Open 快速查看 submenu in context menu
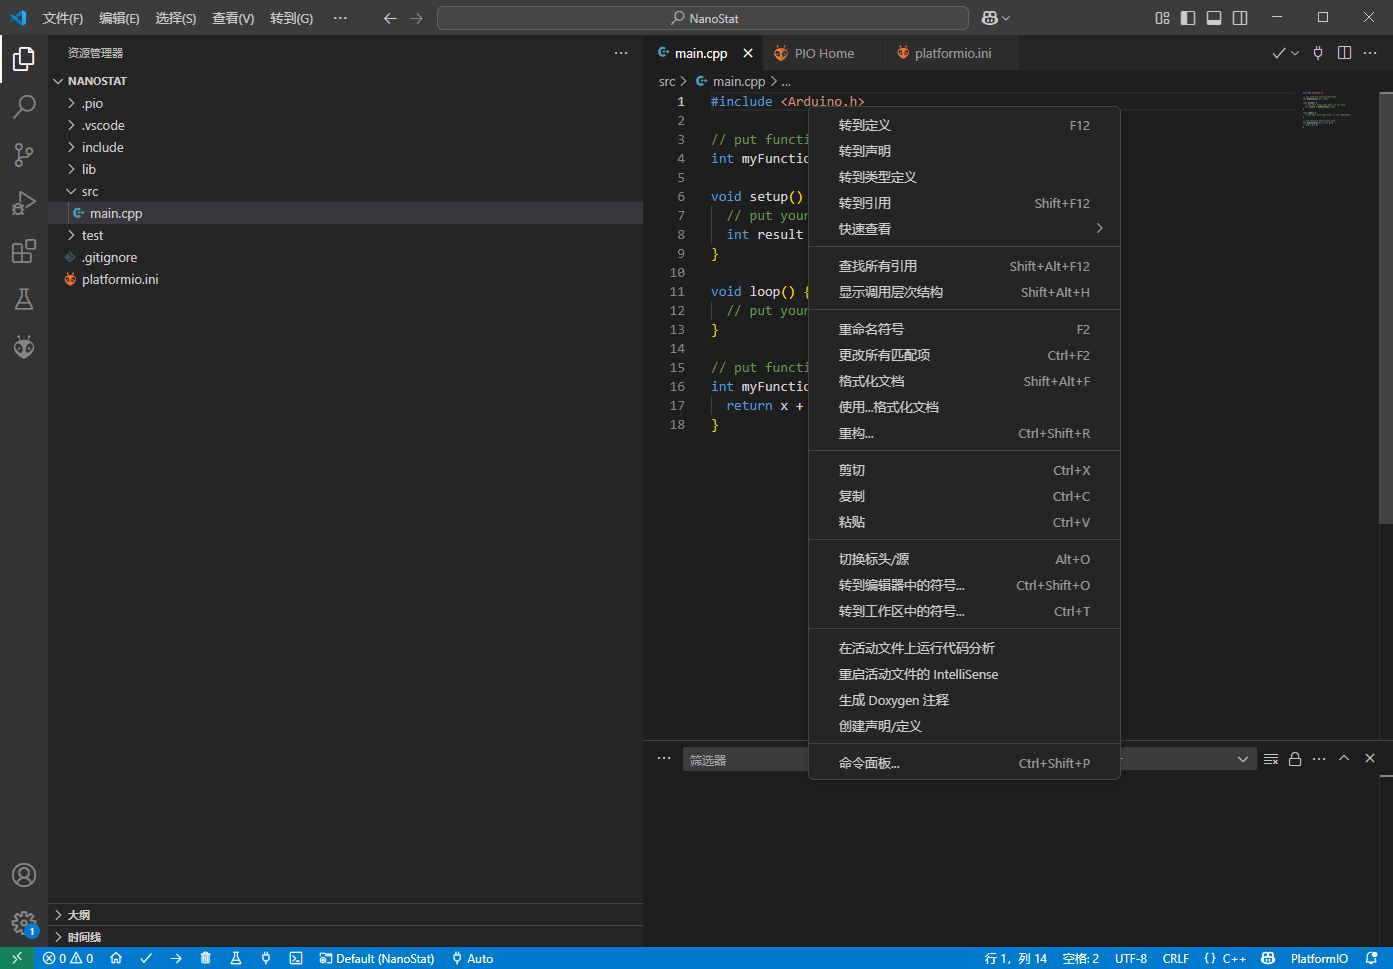Image resolution: width=1393 pixels, height=969 pixels. [964, 229]
